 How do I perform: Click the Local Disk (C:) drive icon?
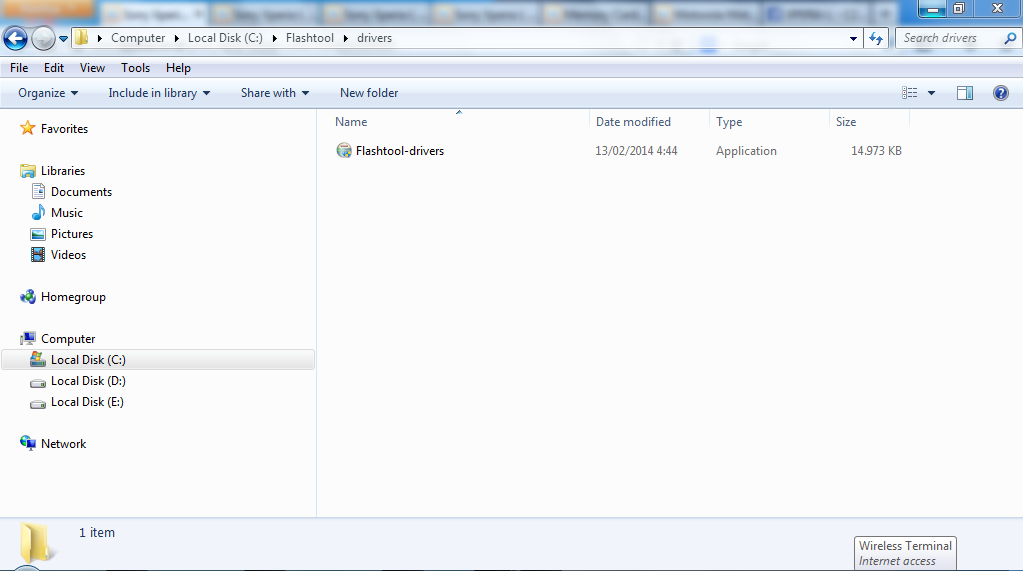point(38,360)
